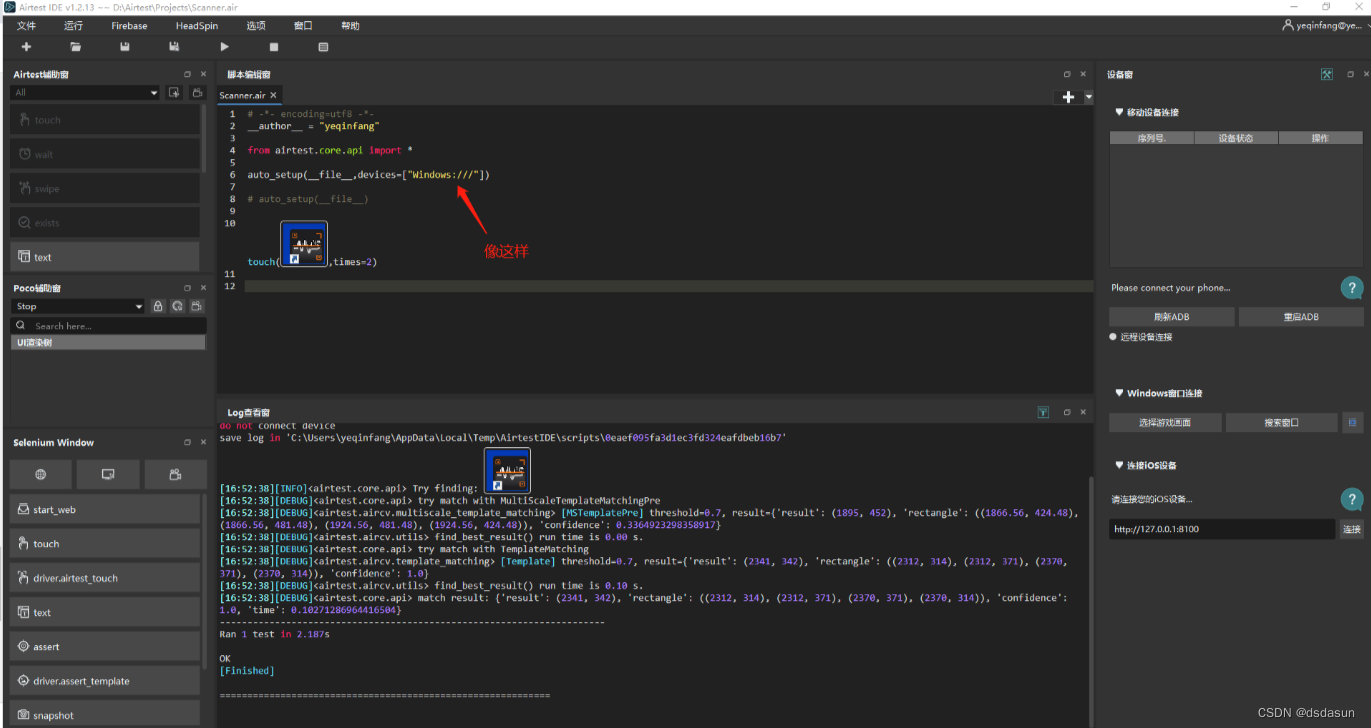The image size is (1371, 728).
Task: Open the 窗口 menu
Action: click(303, 26)
